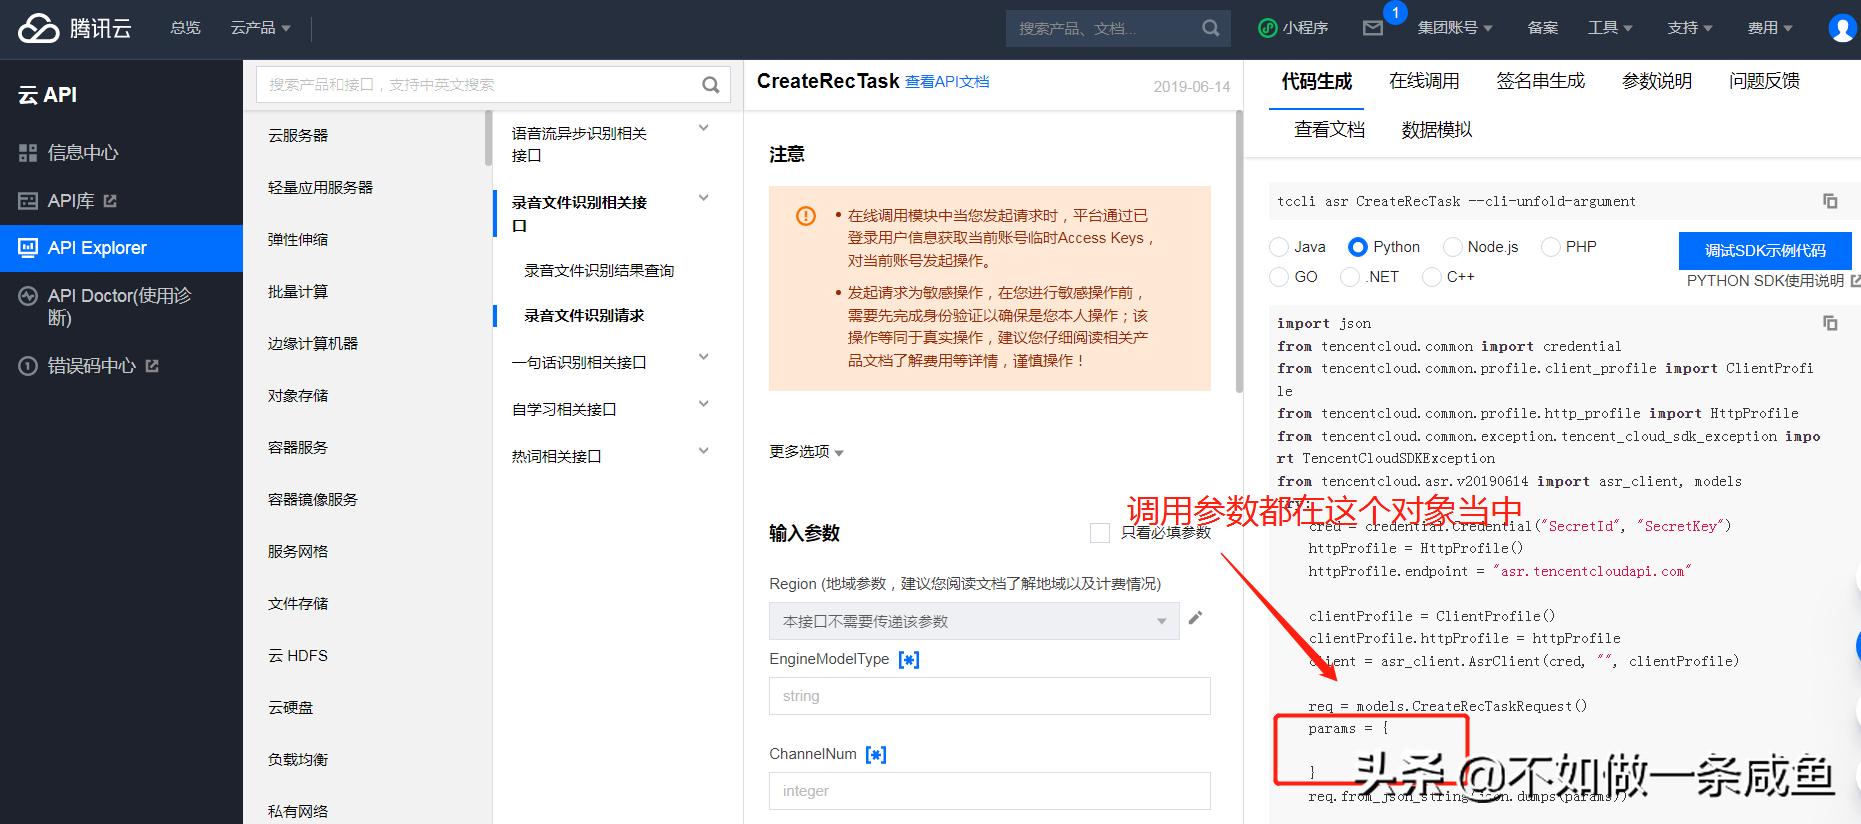Screen dimensions: 1861x824
Task: Expand 一句话识别相关接口 group
Action: click(x=704, y=357)
